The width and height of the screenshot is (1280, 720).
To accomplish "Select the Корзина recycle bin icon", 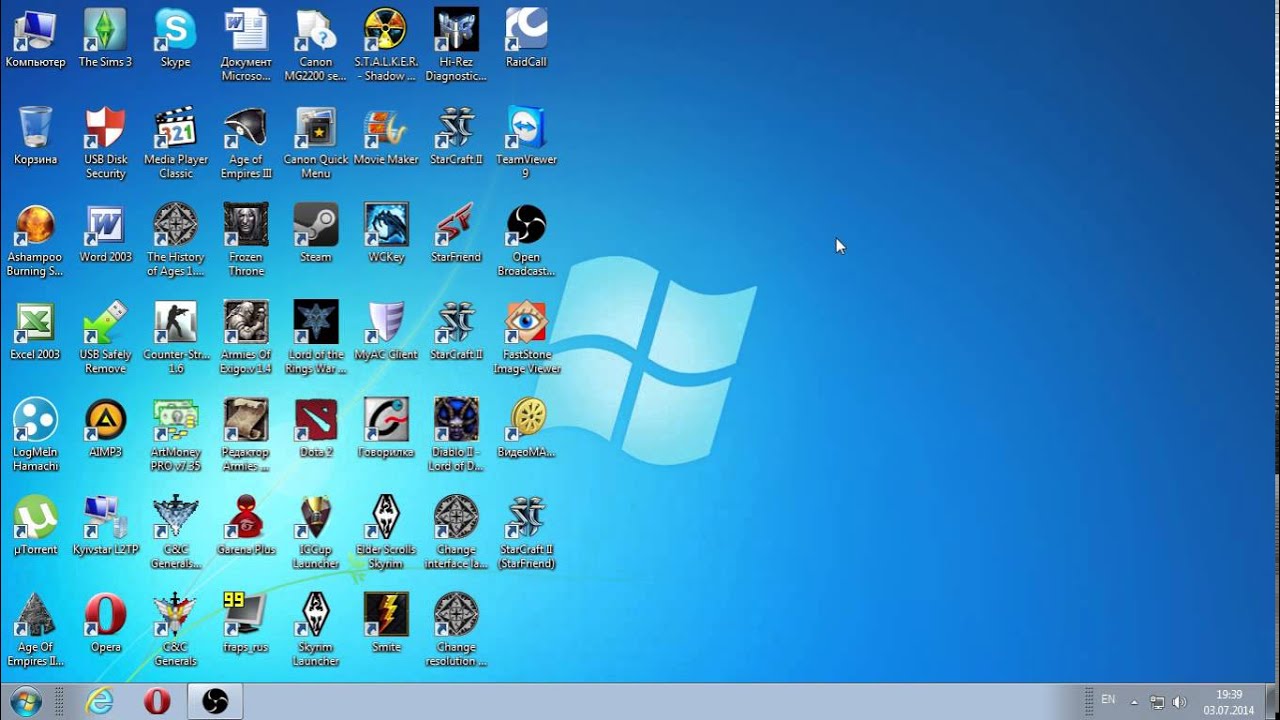I will tap(35, 137).
